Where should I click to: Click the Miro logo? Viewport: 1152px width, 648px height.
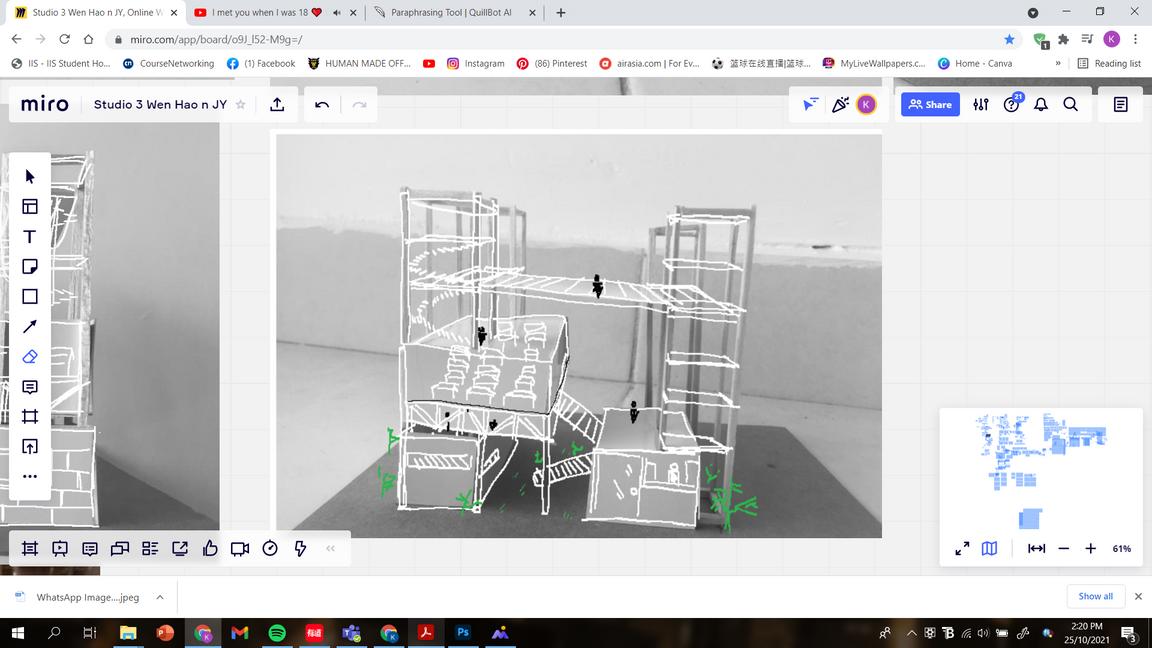[x=45, y=104]
